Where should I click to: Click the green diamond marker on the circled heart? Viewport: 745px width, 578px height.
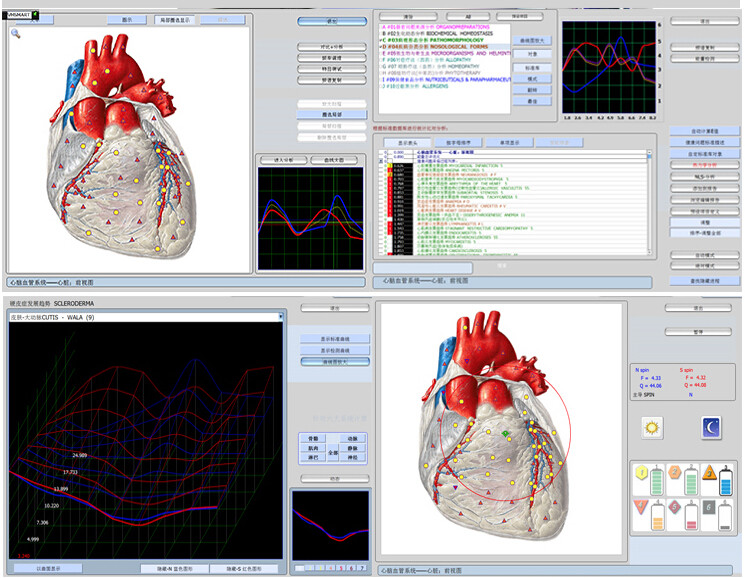click(x=506, y=433)
